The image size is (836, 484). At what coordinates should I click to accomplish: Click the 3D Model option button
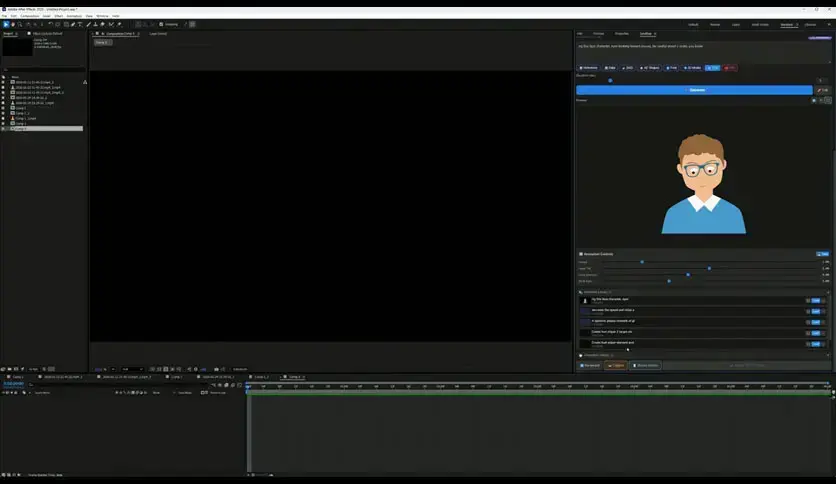(692, 68)
